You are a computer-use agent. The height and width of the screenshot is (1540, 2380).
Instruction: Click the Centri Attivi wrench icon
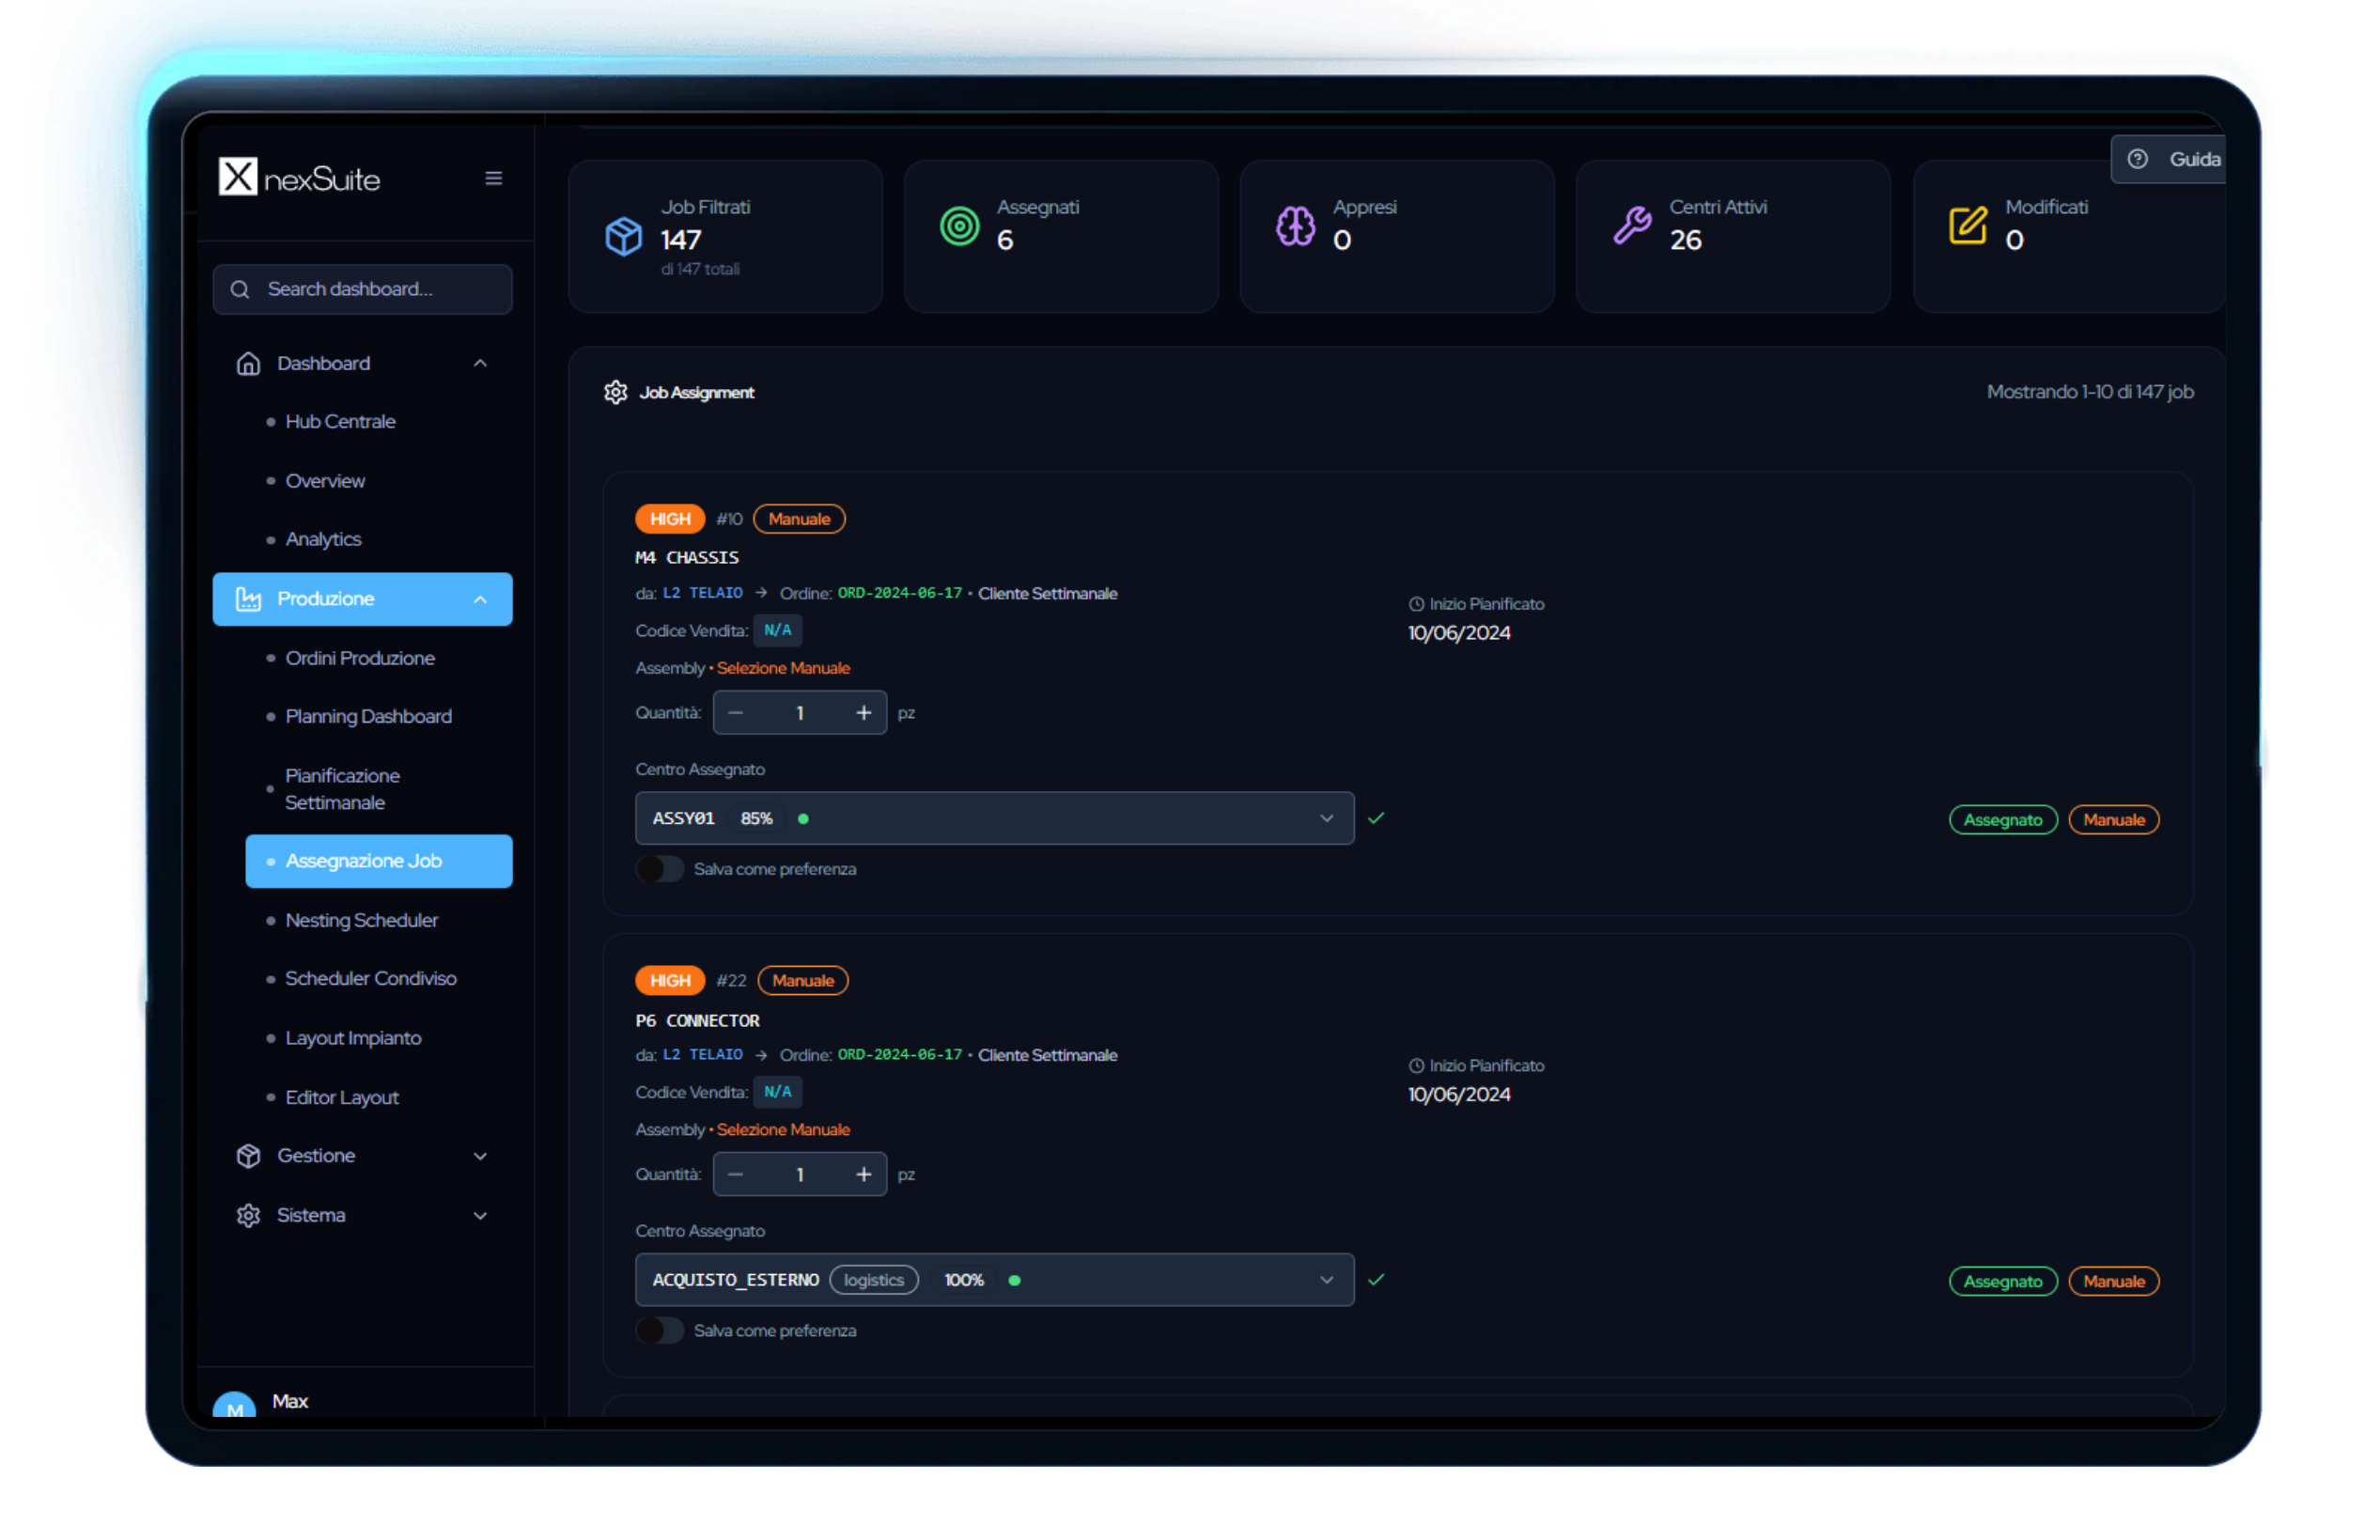[x=1632, y=226]
